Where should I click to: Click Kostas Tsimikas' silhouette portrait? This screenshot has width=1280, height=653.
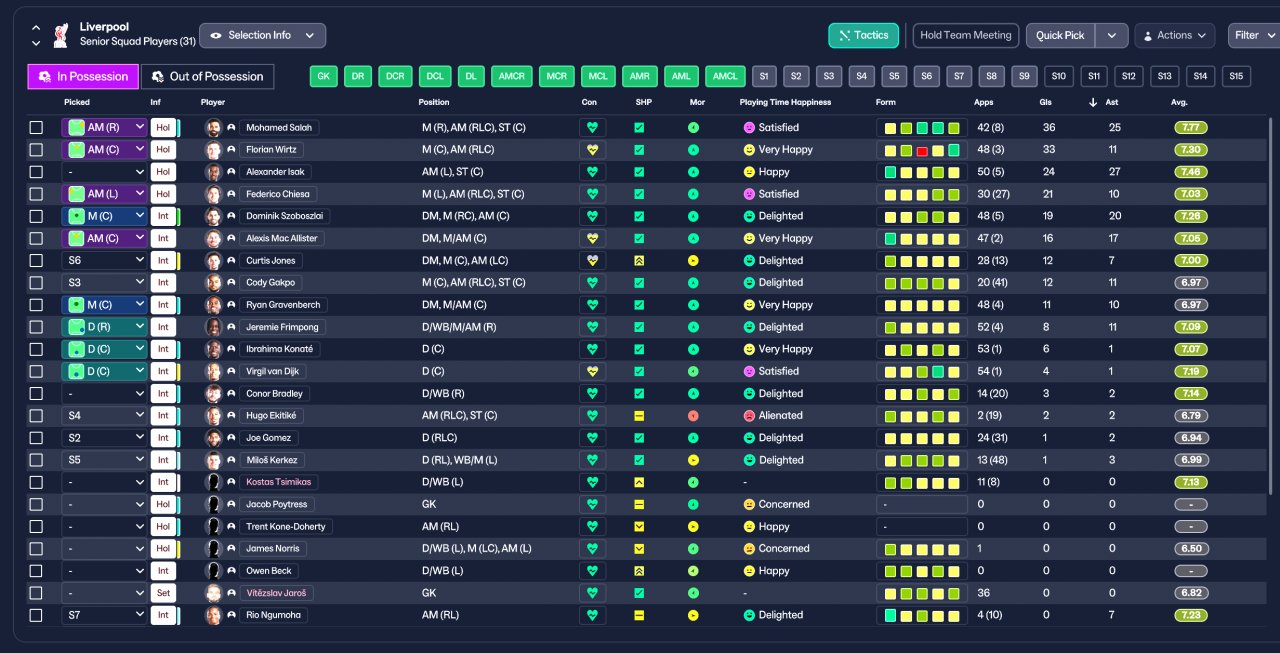coord(213,483)
